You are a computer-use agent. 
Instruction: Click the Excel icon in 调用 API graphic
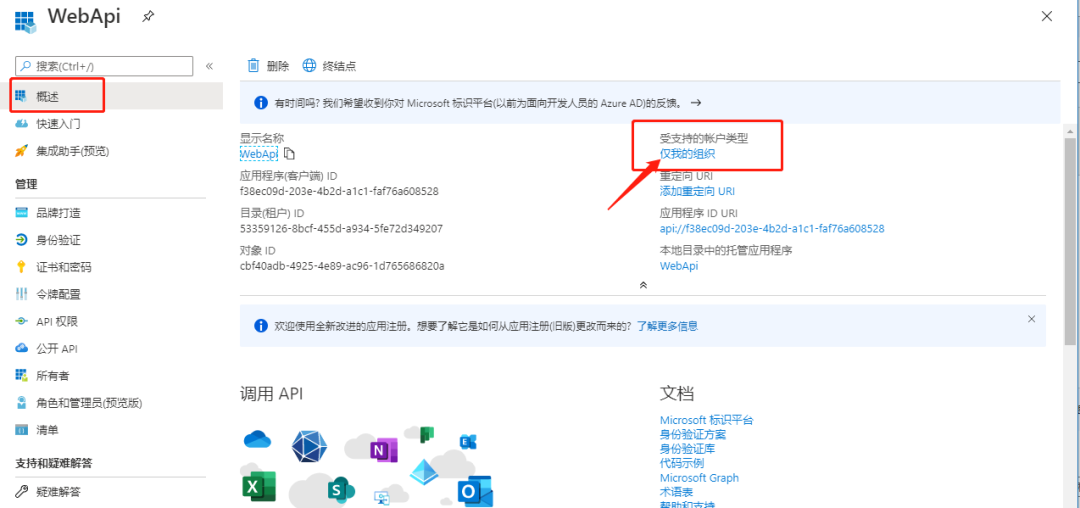tap(258, 487)
